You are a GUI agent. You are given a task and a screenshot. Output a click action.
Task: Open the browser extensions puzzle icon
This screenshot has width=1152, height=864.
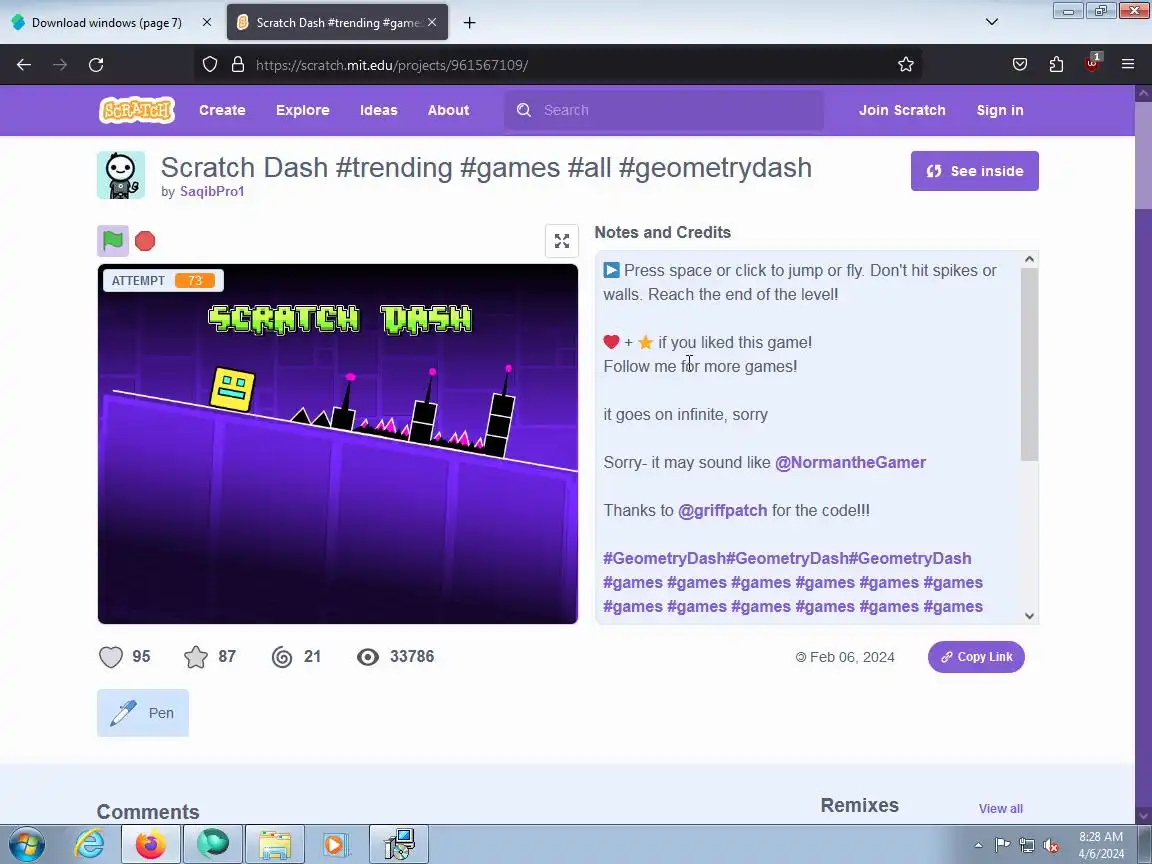tap(1056, 65)
